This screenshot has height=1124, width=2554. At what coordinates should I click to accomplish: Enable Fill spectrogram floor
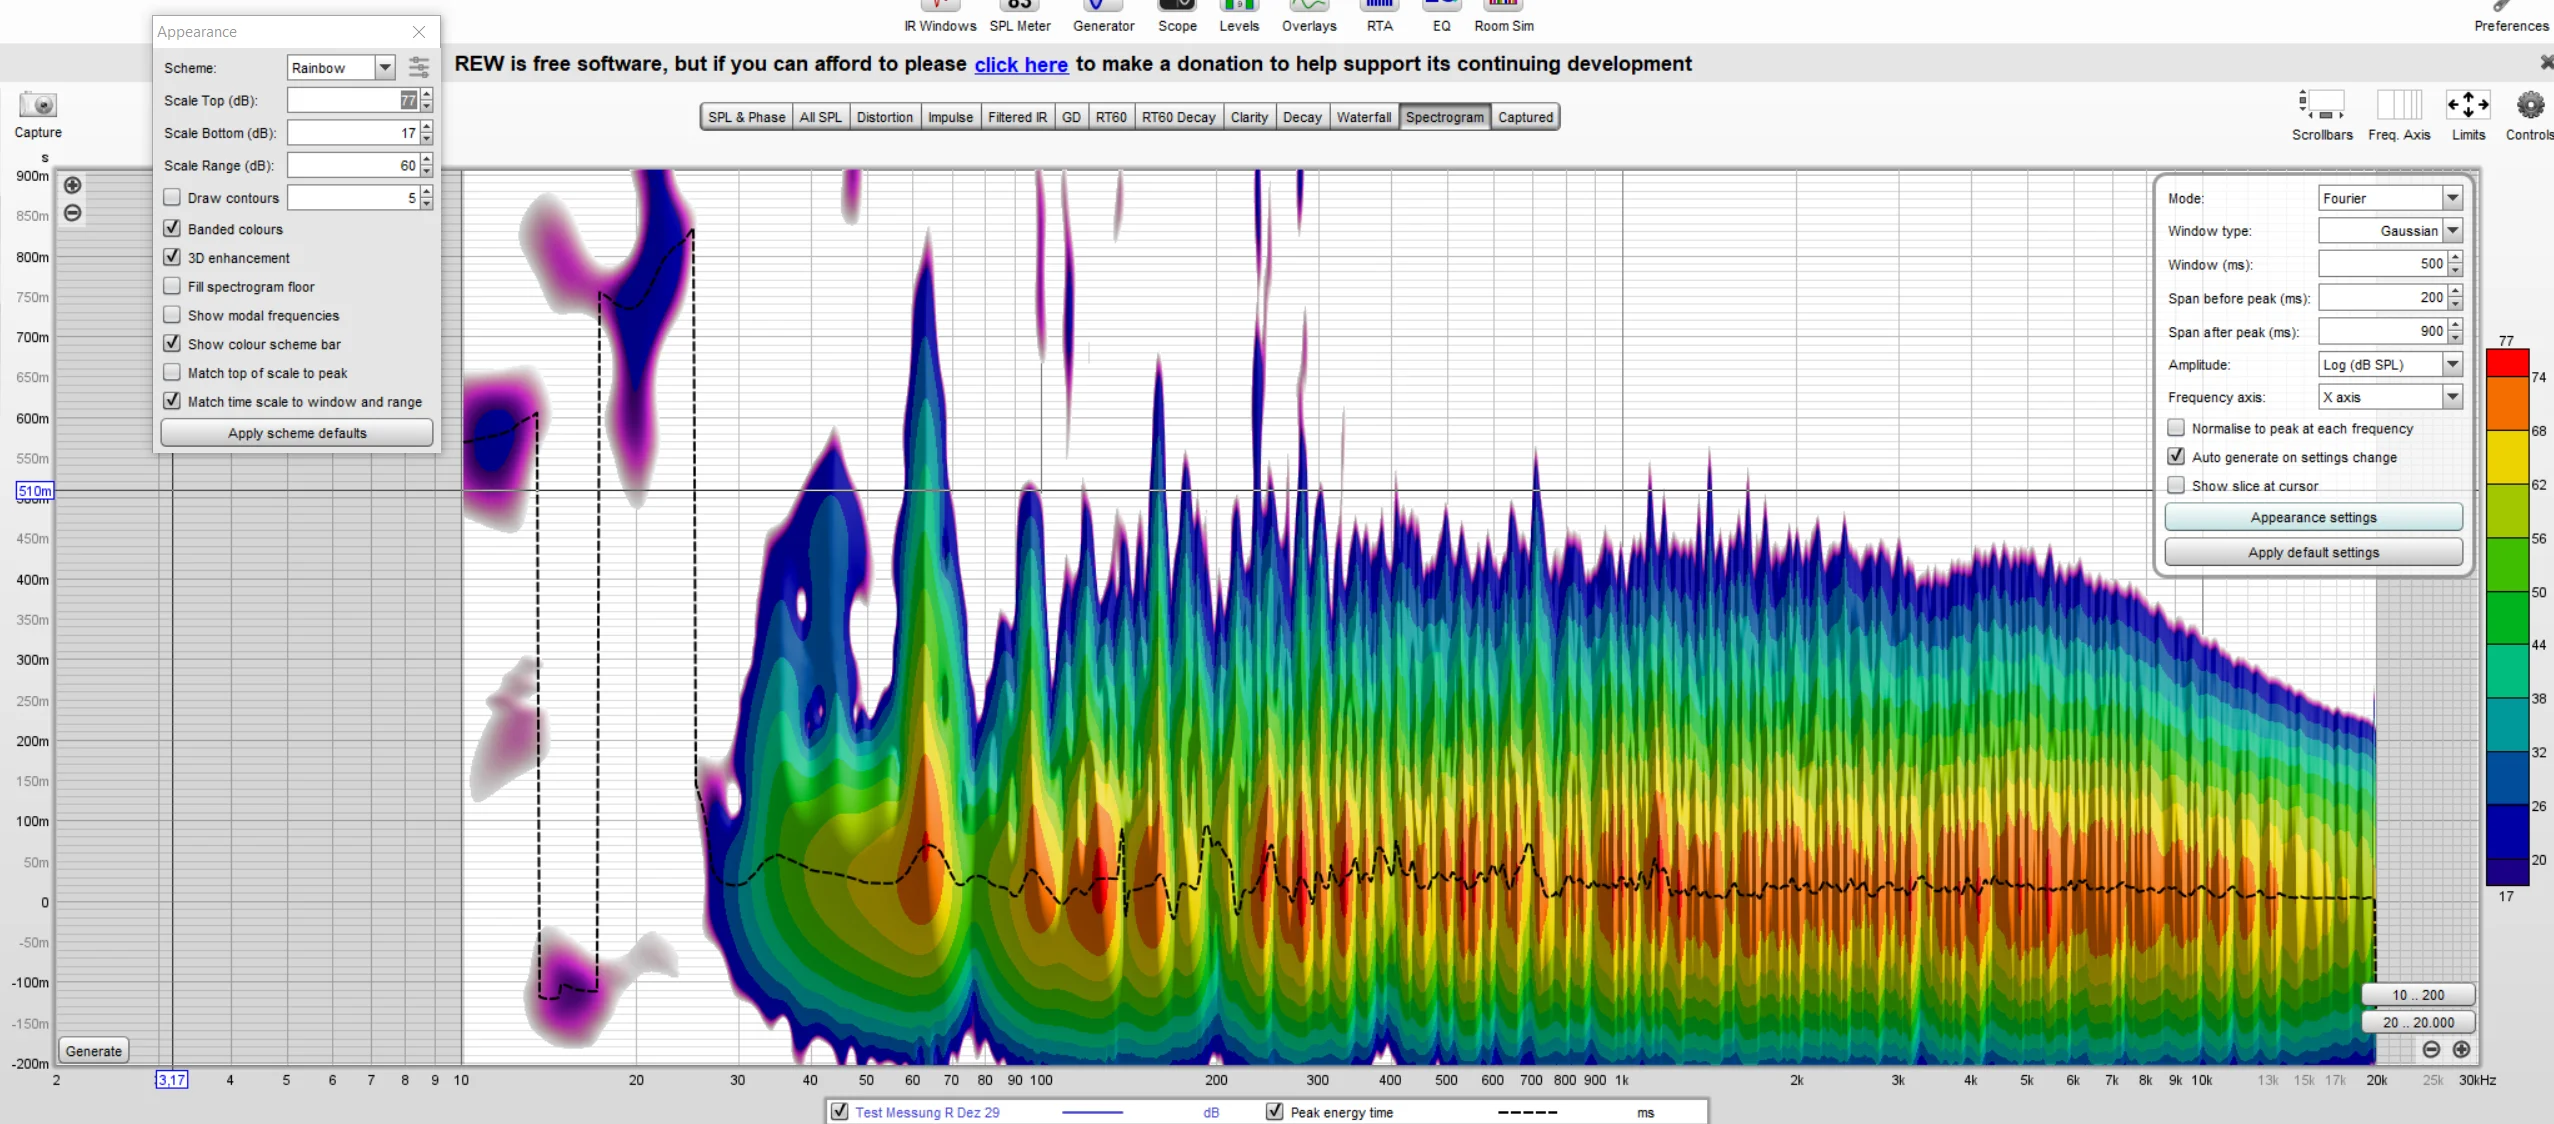[172, 287]
